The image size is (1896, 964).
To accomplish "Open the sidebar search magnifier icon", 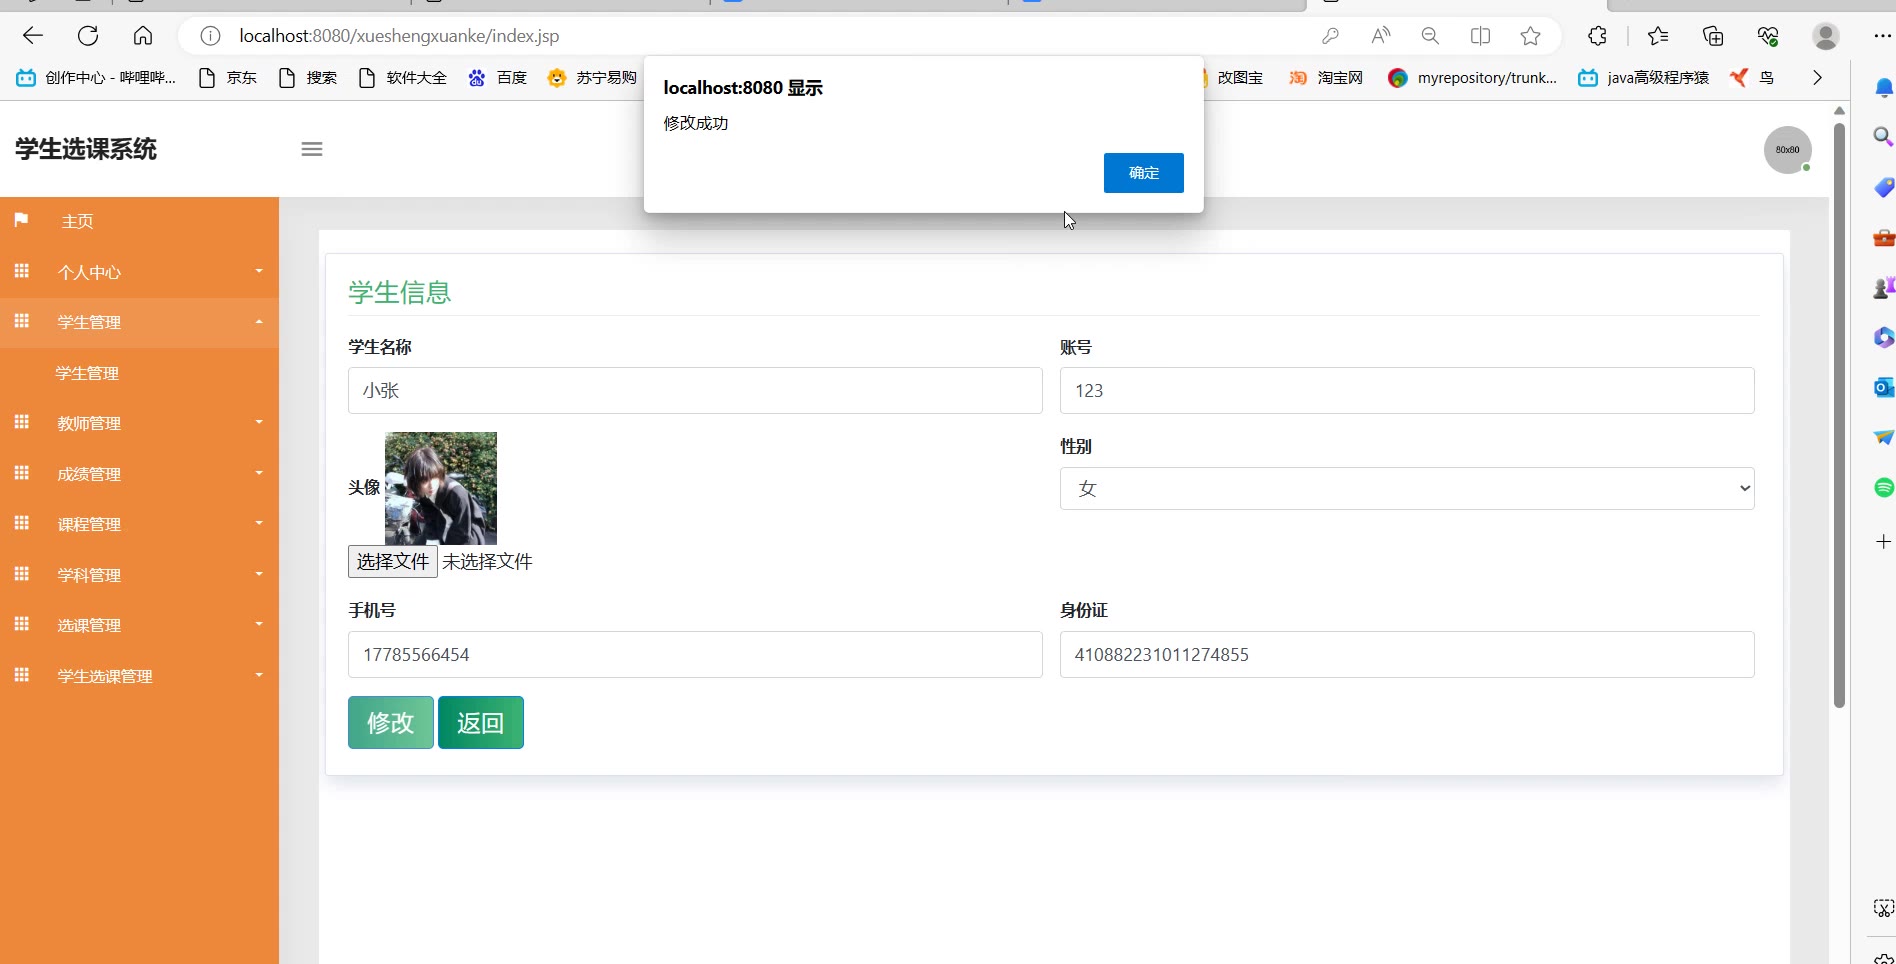I will (1883, 137).
